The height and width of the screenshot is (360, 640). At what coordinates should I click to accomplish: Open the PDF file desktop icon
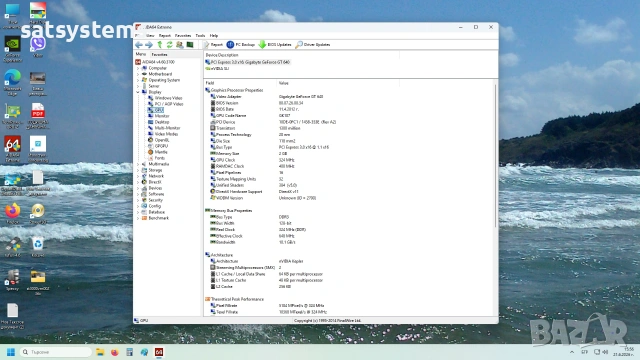38,116
